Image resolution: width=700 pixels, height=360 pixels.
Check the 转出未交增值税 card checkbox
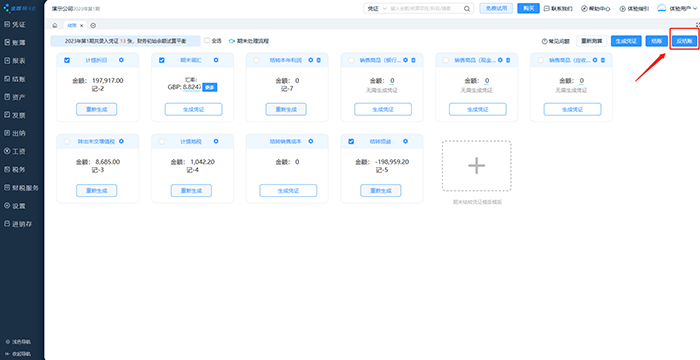coord(67,141)
